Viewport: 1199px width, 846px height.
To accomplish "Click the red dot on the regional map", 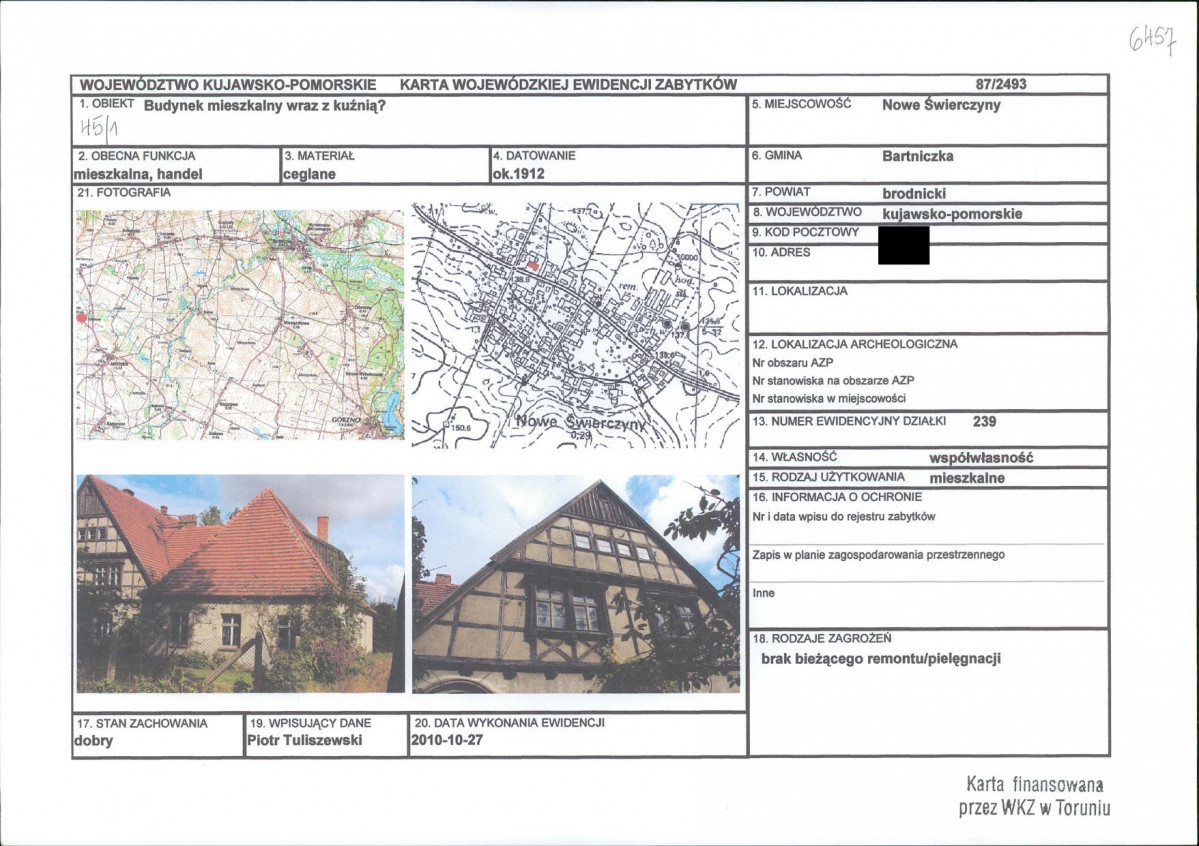I will pyautogui.click(x=81, y=317).
